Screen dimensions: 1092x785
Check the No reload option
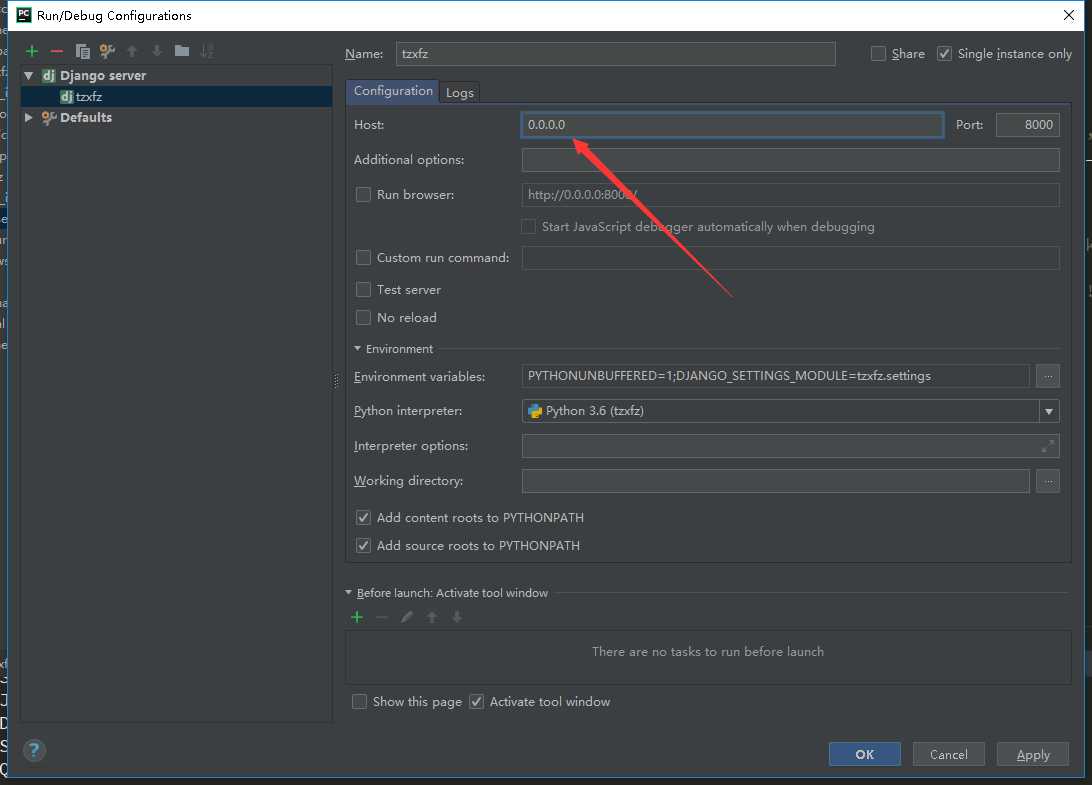tap(363, 318)
